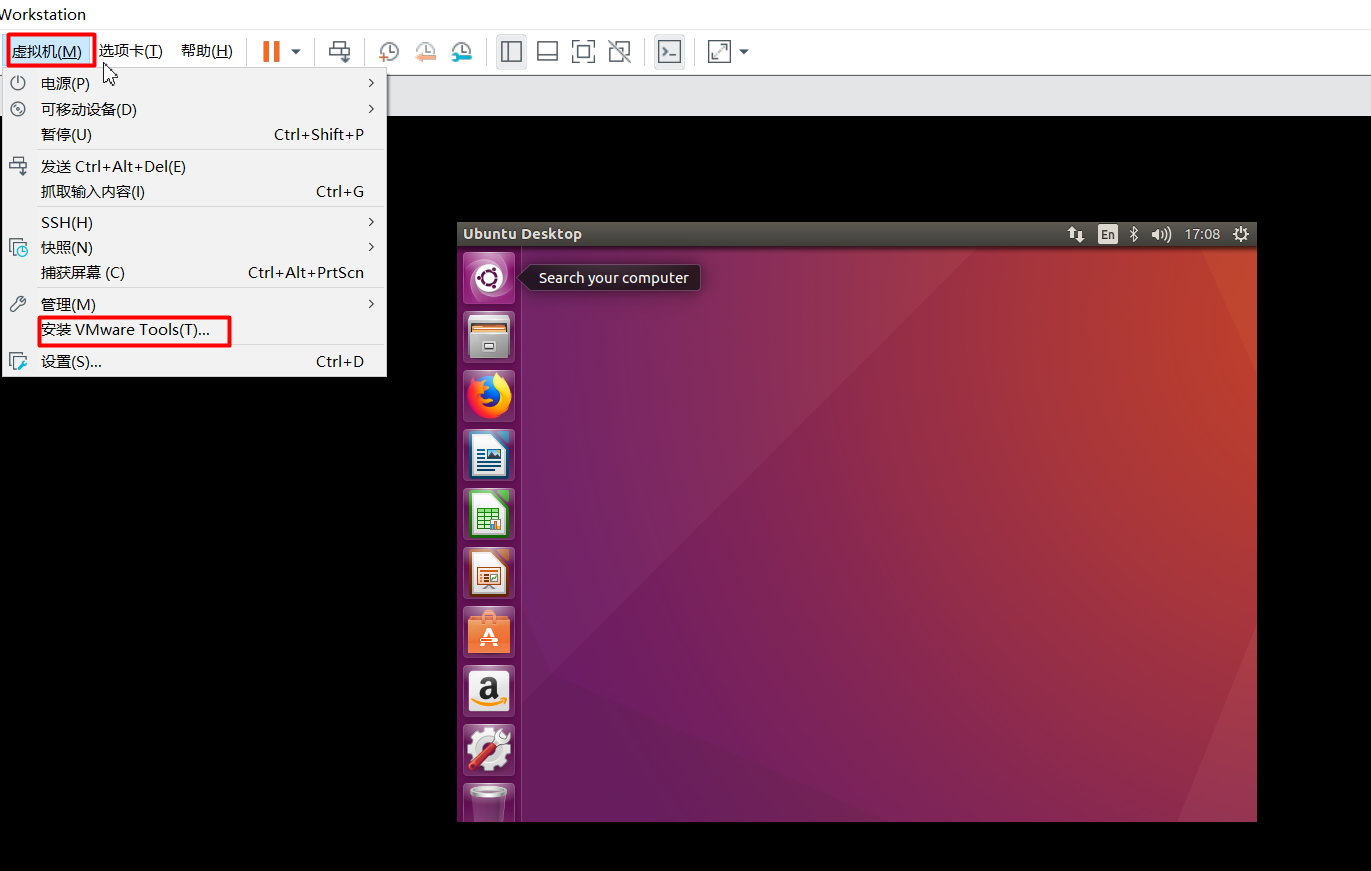The height and width of the screenshot is (871, 1371).
Task: Select 设置(S) to open VM settings
Action: (x=71, y=361)
